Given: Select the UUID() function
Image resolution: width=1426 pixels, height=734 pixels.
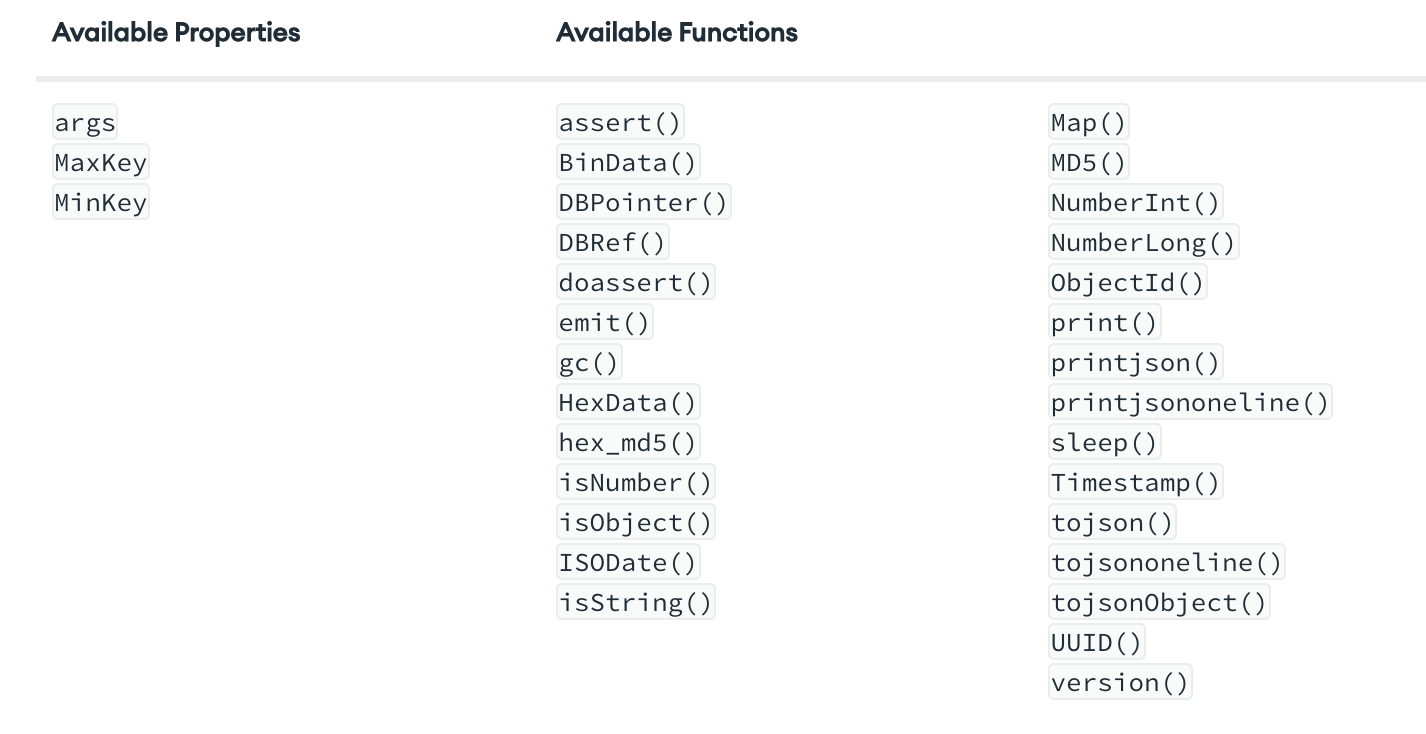Looking at the screenshot, I should (1096, 643).
